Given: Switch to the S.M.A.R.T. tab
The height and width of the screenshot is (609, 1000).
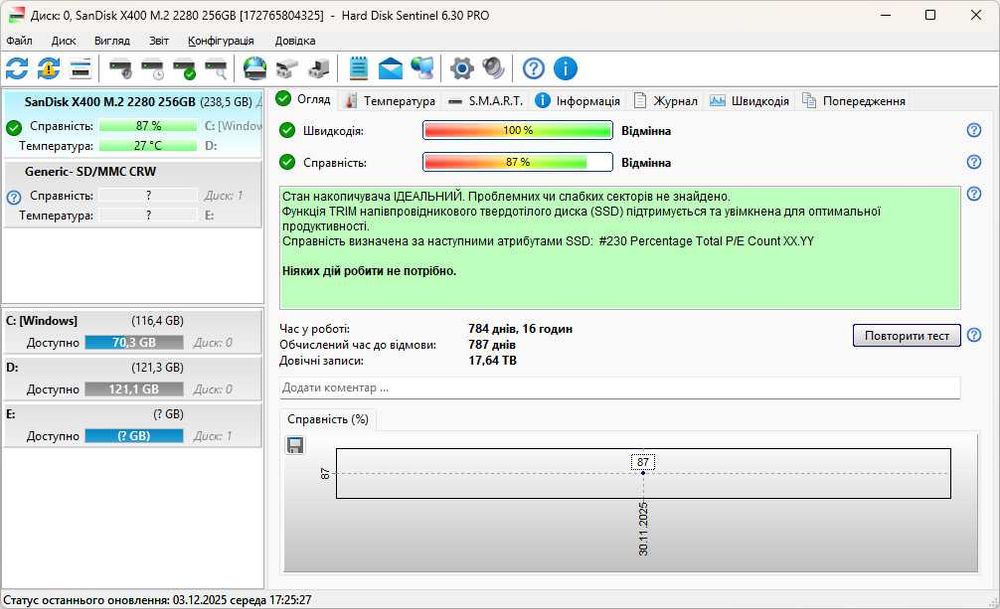Looking at the screenshot, I should tap(485, 101).
